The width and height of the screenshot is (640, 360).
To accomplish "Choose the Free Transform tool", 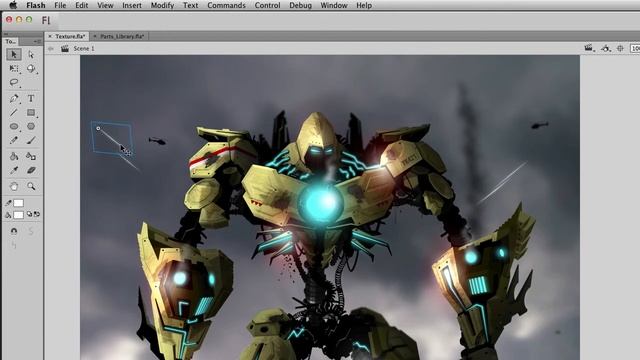I will pyautogui.click(x=14, y=69).
